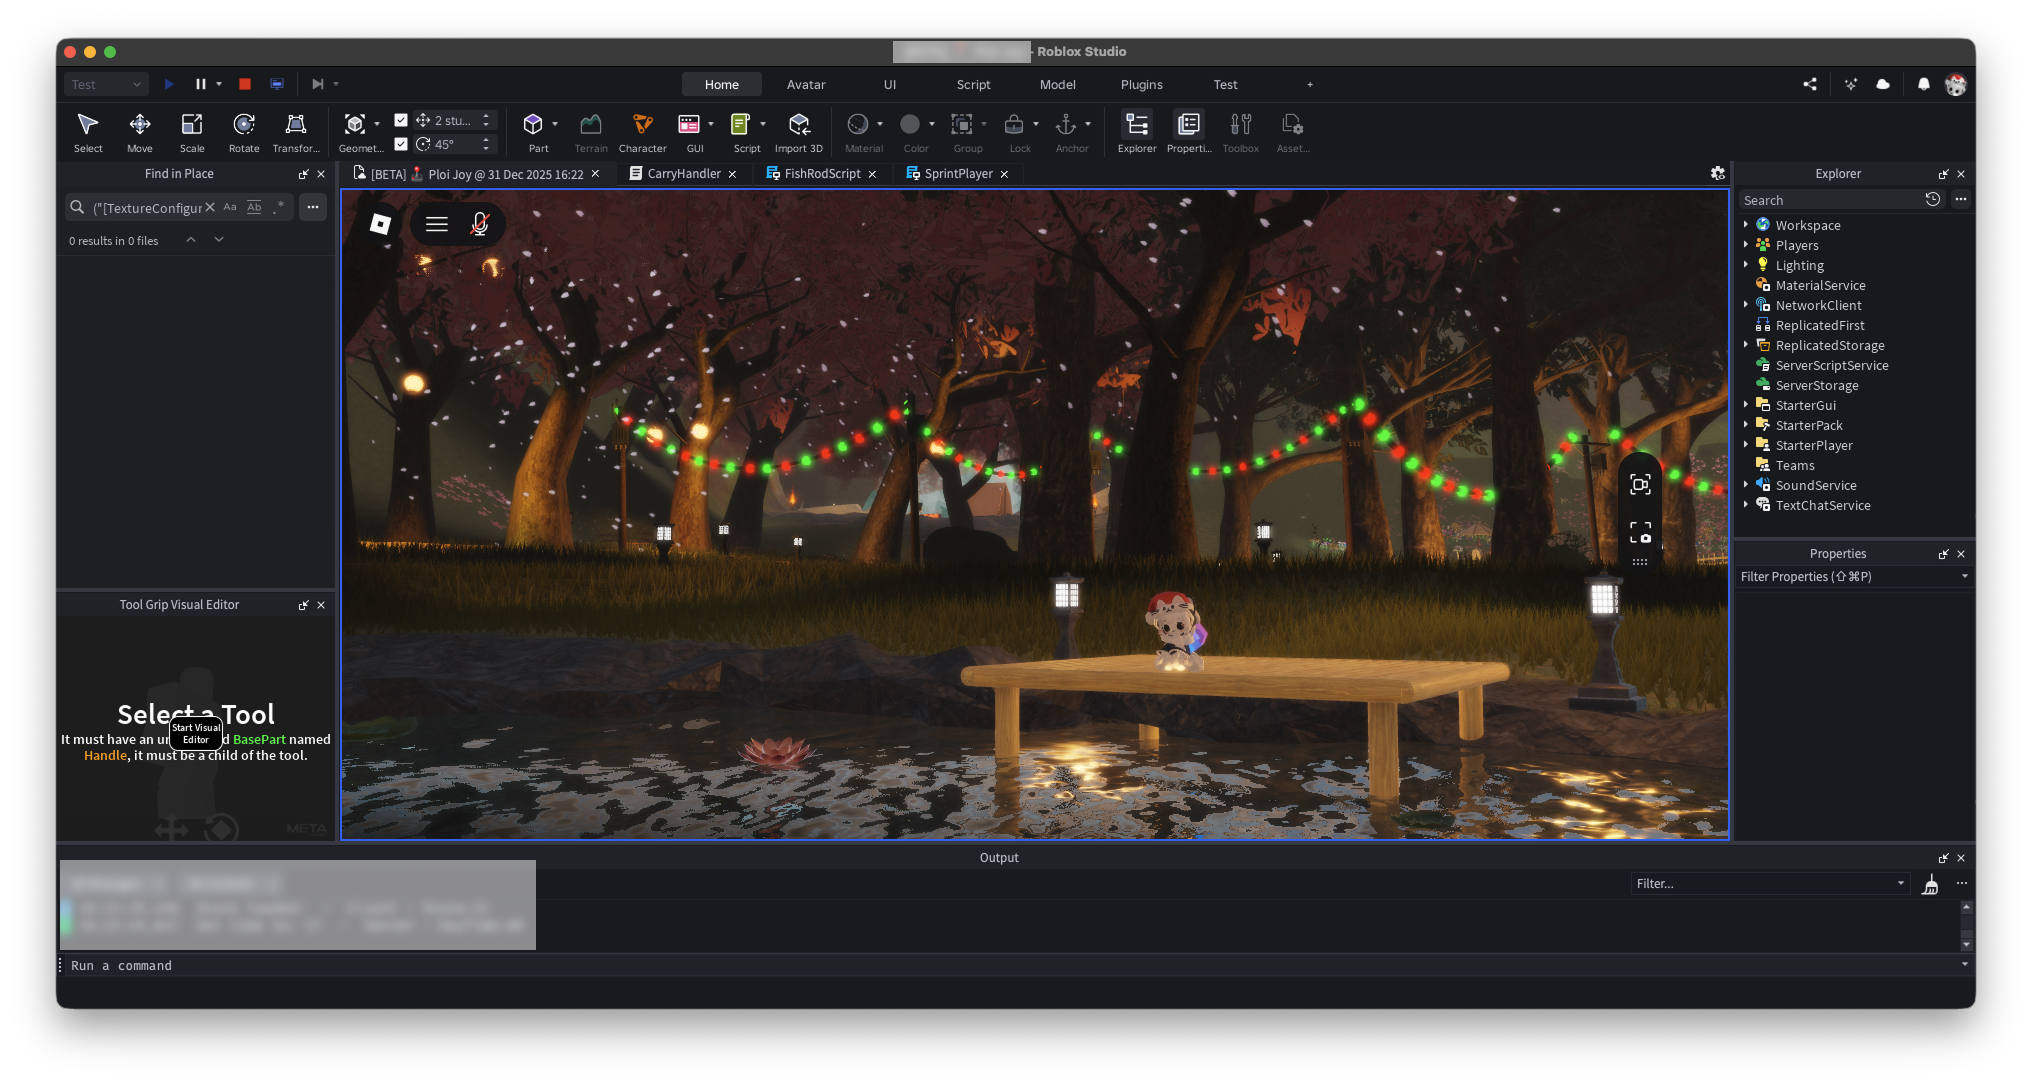Click the output scrollbar down arrow
The image size is (2032, 1083).
(x=1966, y=944)
